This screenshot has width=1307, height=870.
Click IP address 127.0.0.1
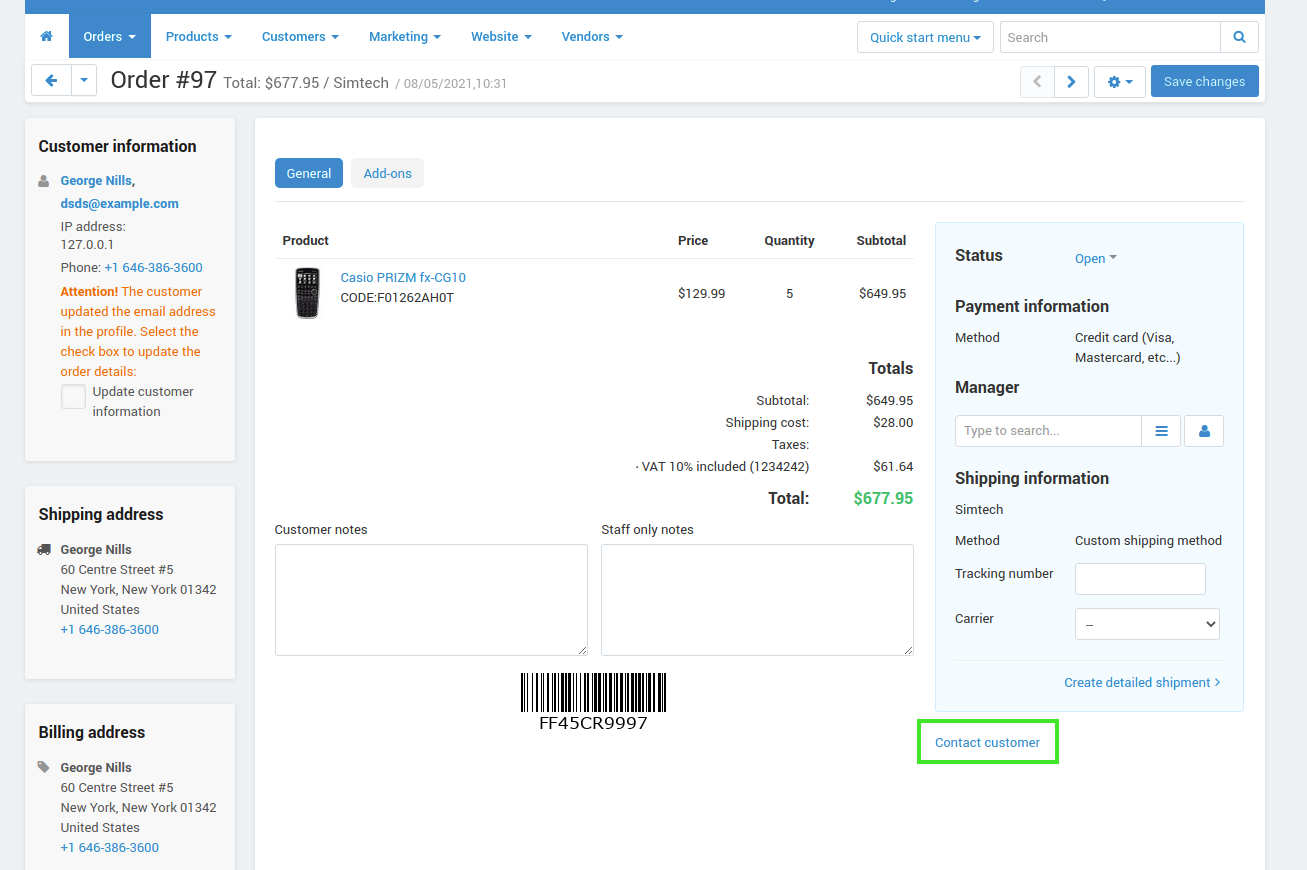pos(87,245)
